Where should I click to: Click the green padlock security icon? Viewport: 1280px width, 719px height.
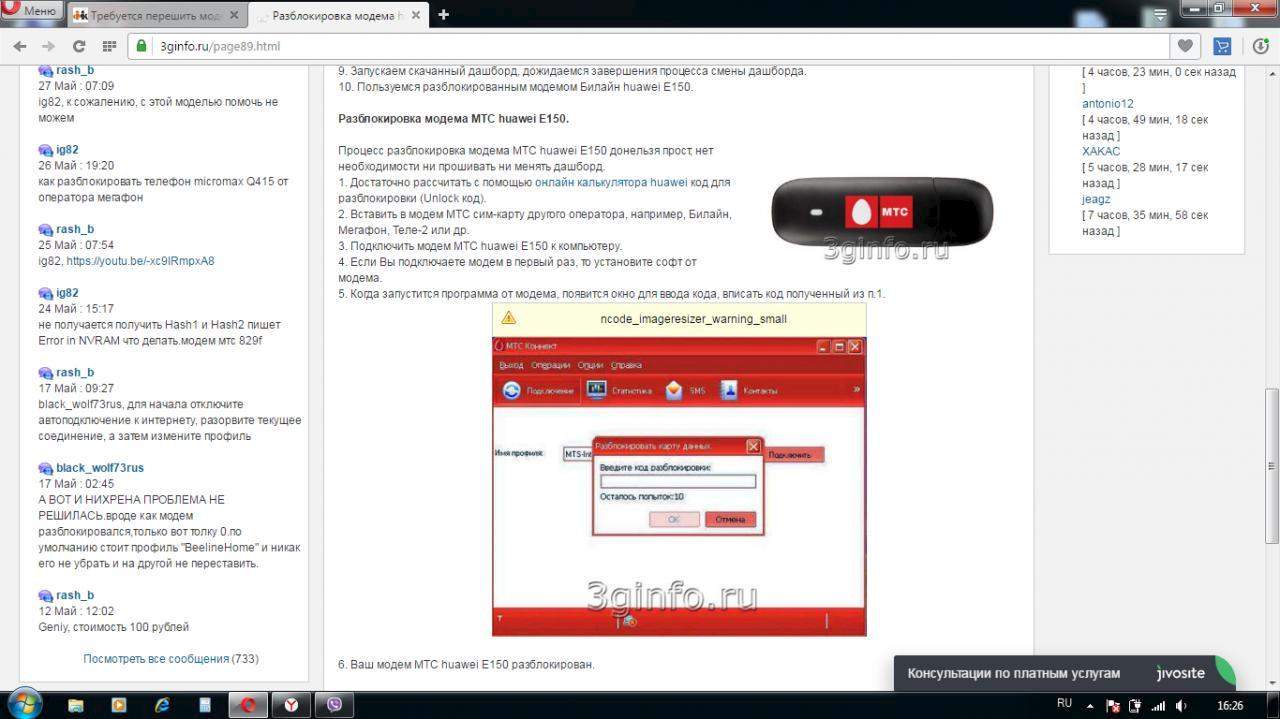coord(142,46)
